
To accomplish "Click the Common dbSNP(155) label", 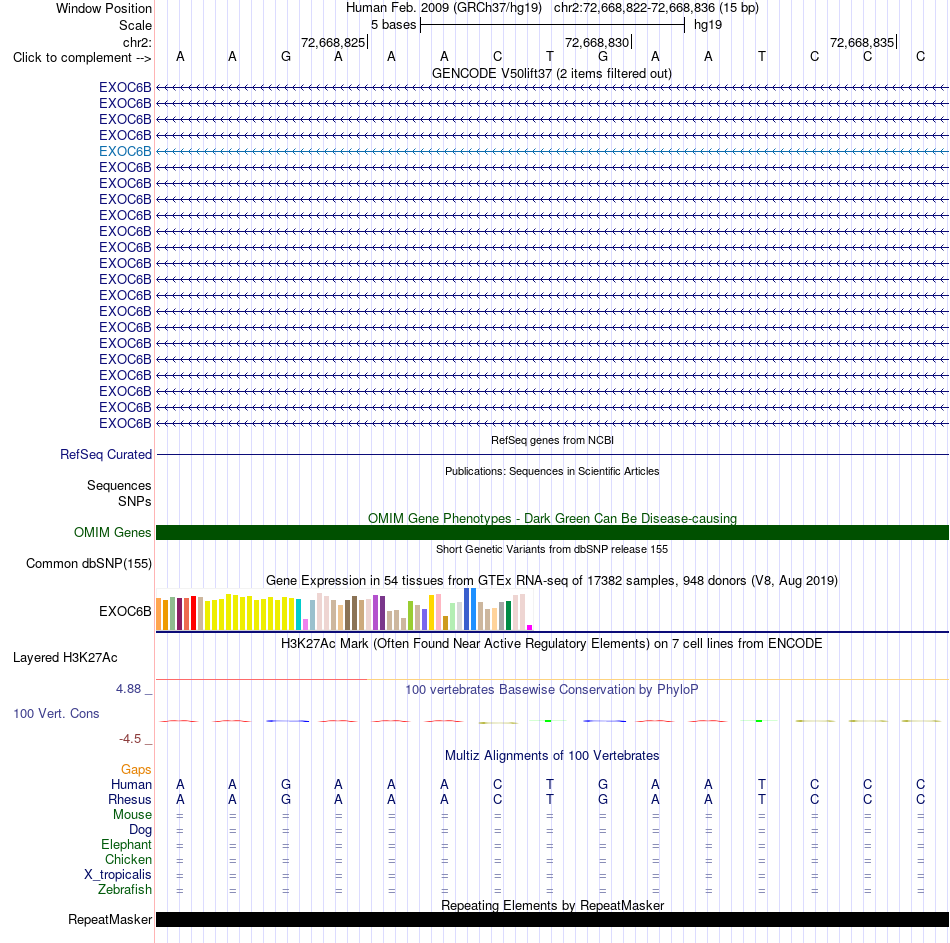I will point(88,564).
